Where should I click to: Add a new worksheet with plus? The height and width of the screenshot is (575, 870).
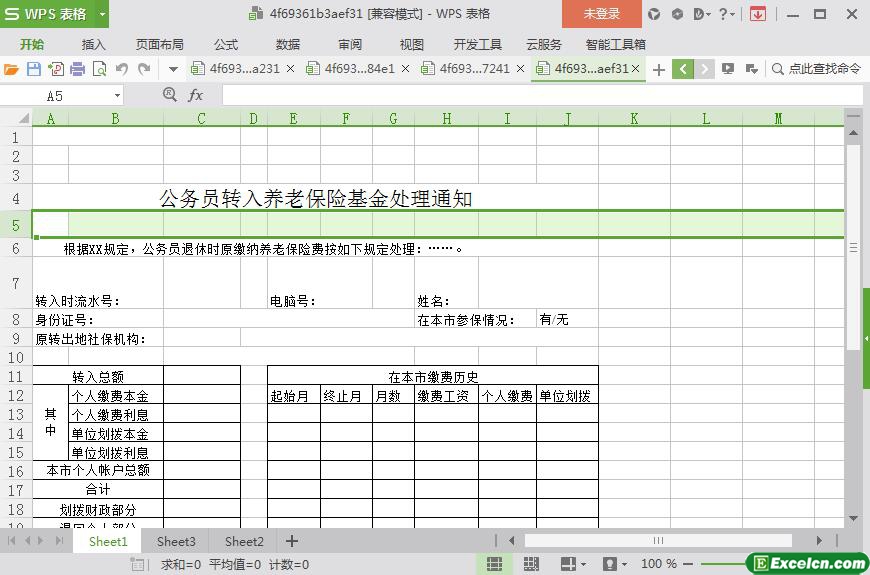point(292,541)
